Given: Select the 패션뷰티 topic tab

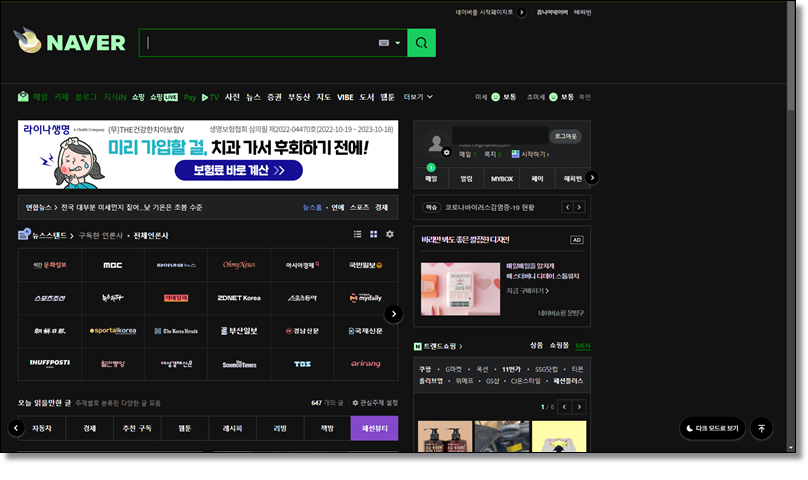Looking at the screenshot, I should (374, 428).
